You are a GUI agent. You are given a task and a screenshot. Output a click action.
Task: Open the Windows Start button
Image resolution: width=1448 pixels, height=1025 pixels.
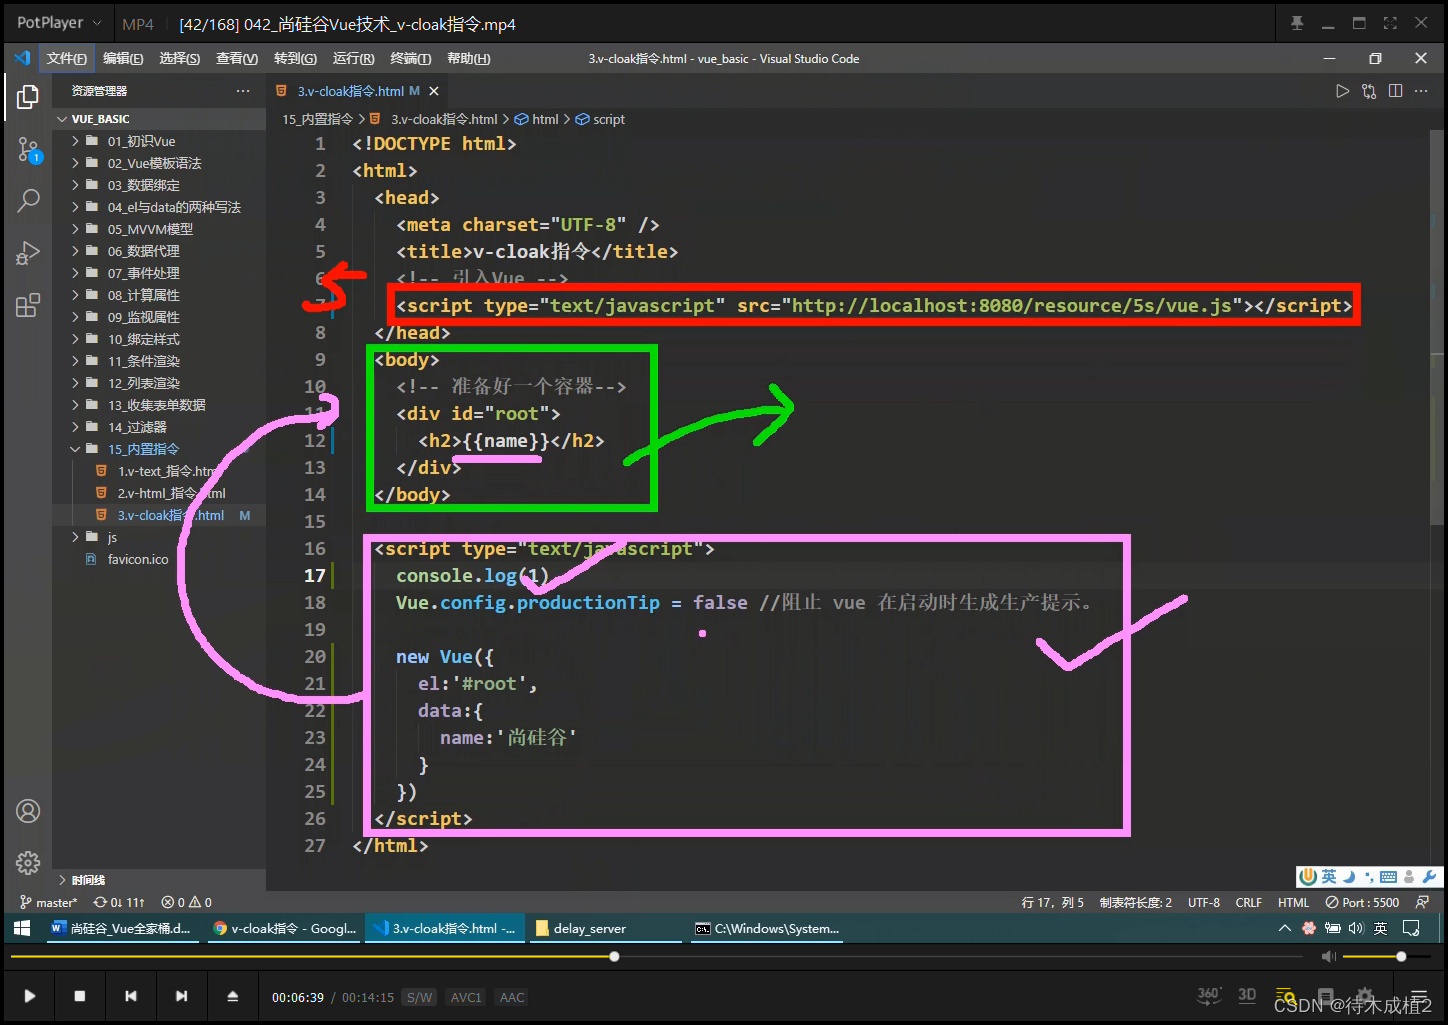coord(21,928)
